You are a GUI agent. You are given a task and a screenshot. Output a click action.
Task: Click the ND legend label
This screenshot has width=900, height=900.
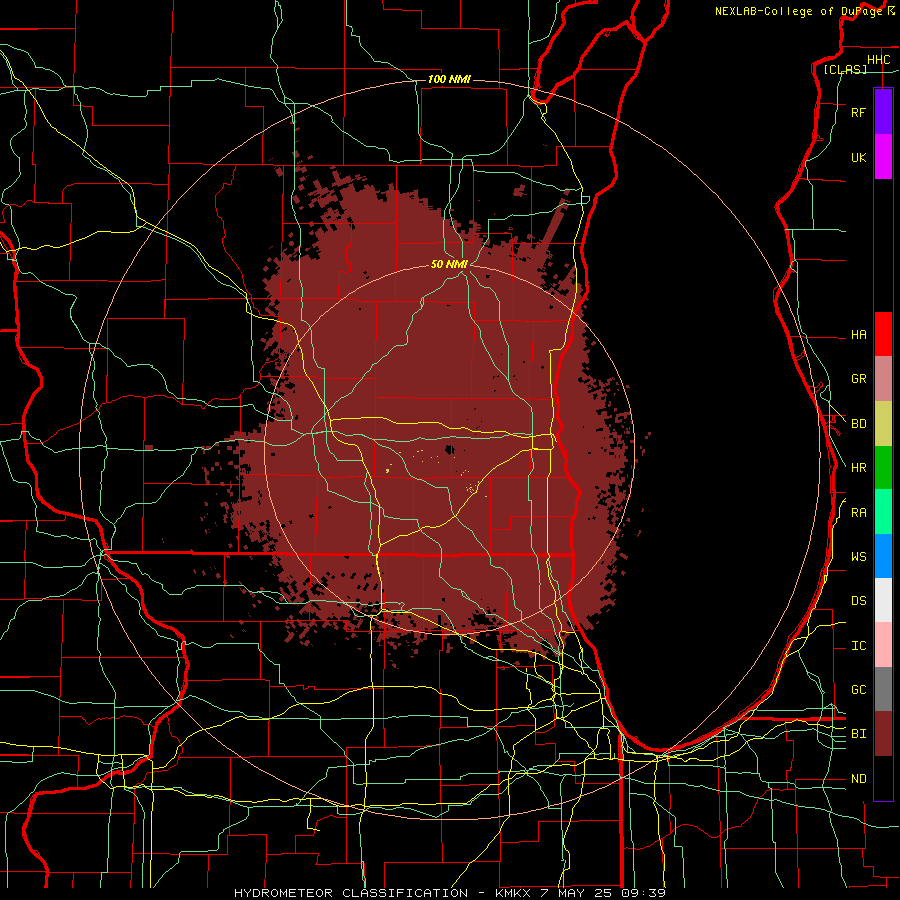tap(858, 779)
